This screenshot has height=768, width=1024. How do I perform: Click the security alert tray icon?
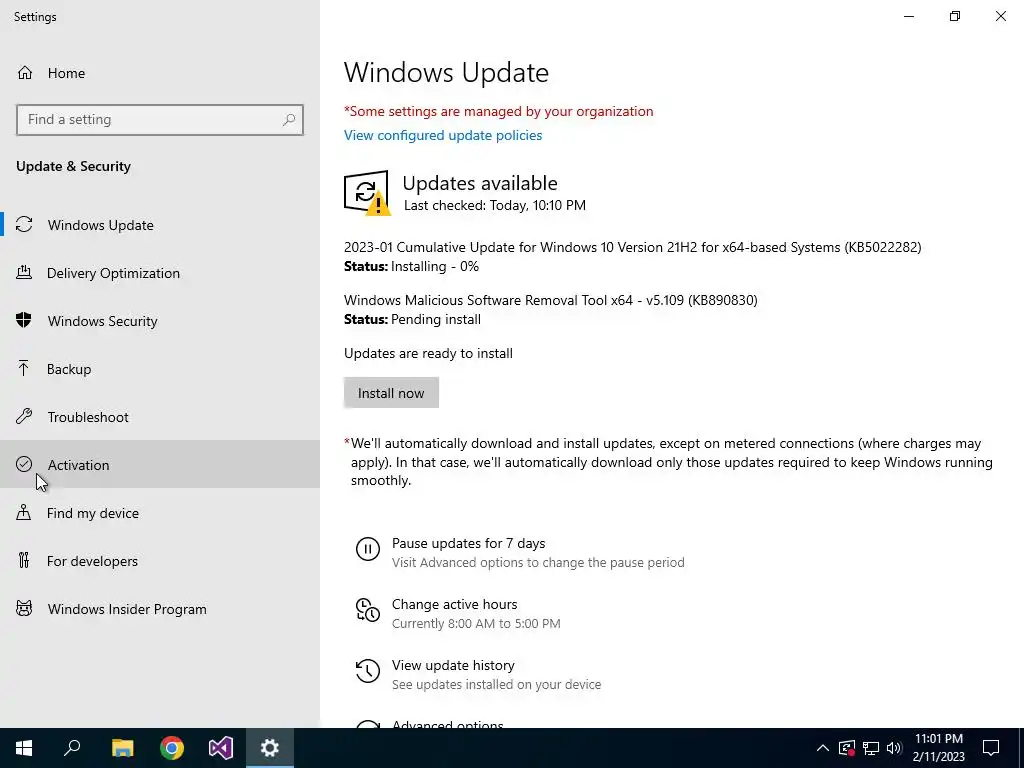pyautogui.click(x=847, y=748)
